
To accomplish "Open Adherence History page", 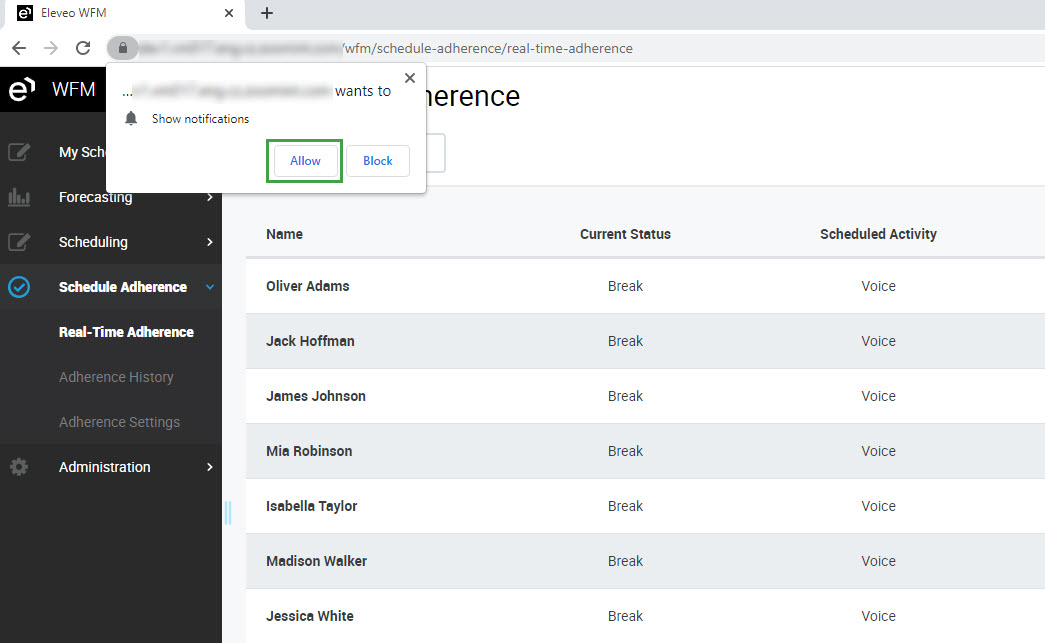I will 116,377.
